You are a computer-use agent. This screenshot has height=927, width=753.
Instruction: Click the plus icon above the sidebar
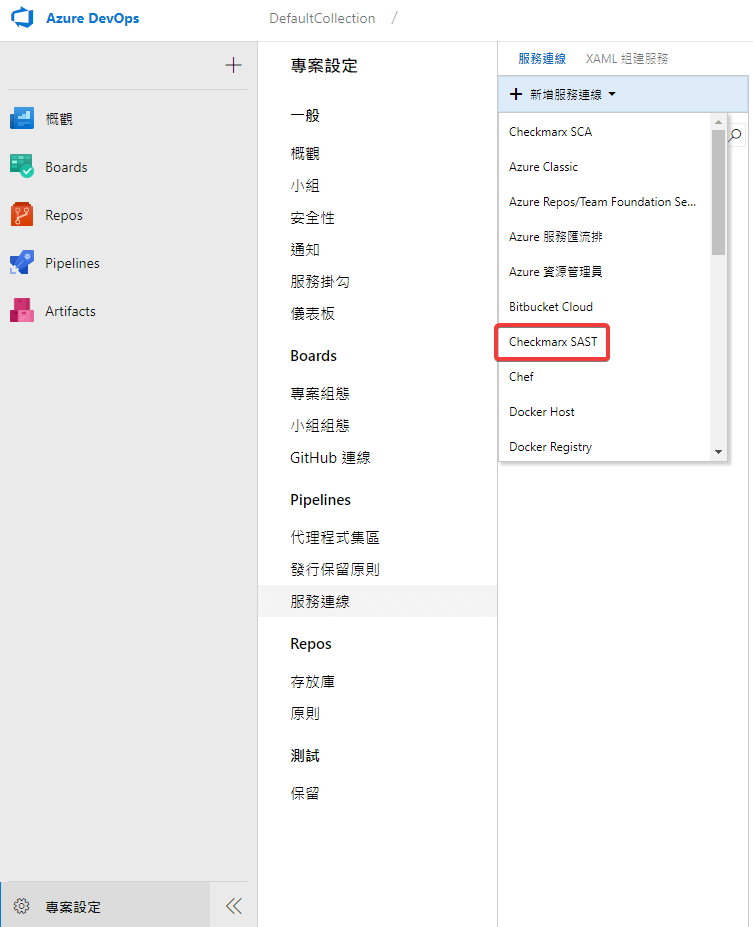click(x=233, y=66)
